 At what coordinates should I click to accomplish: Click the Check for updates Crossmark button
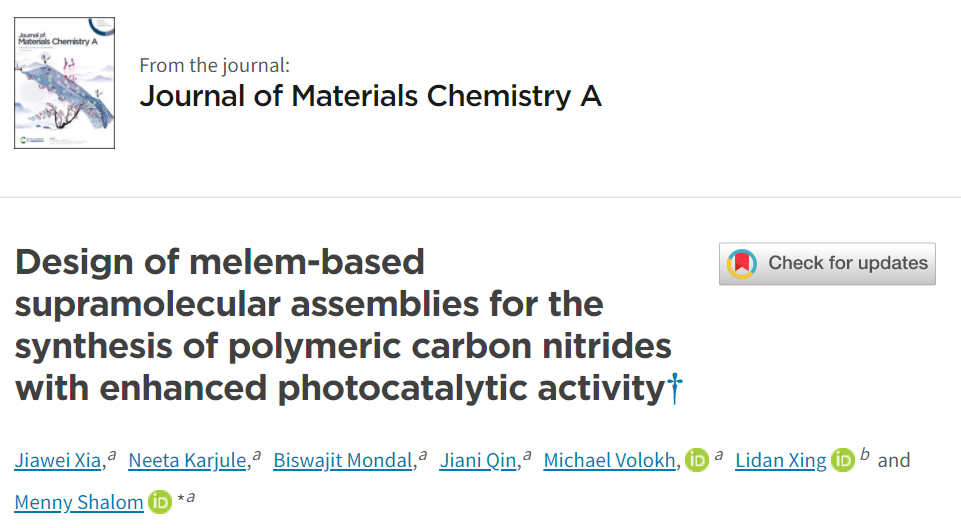[x=827, y=264]
